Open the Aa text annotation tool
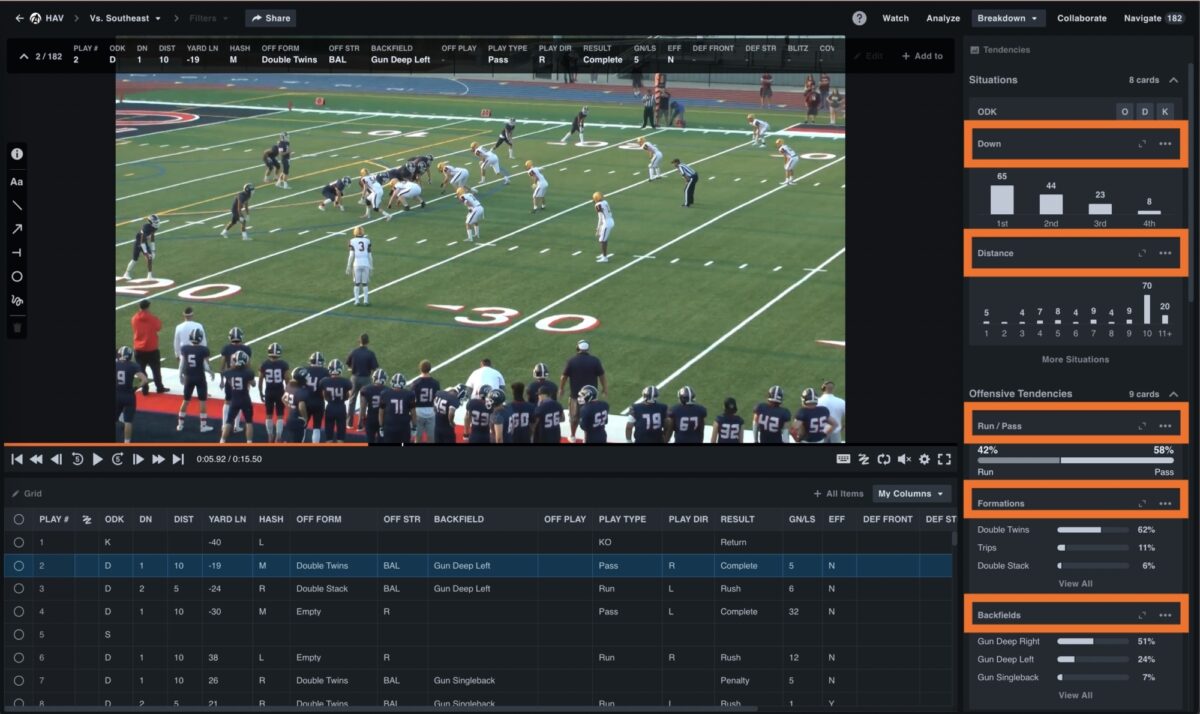 pyautogui.click(x=17, y=181)
